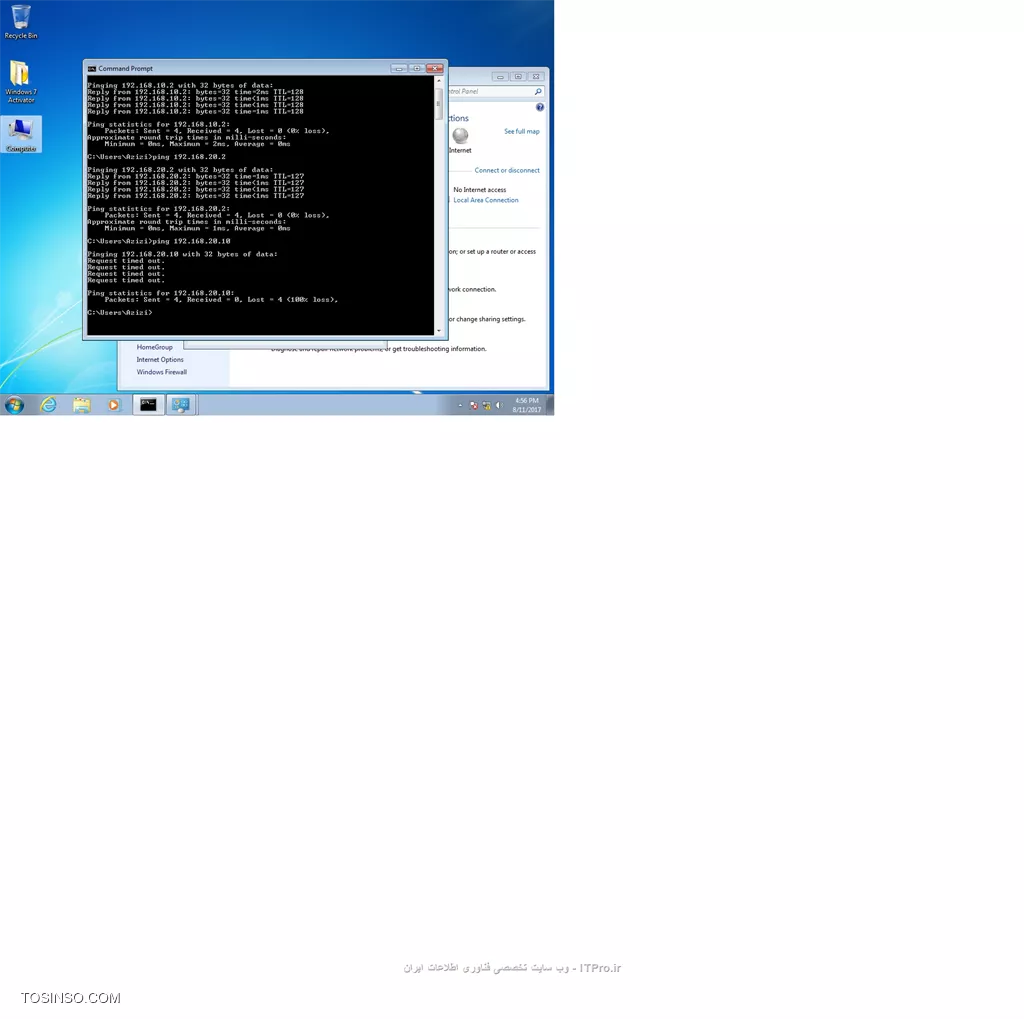This screenshot has height=1019, width=1024.
Task: Show hidden system tray icons arrow
Action: (x=460, y=406)
